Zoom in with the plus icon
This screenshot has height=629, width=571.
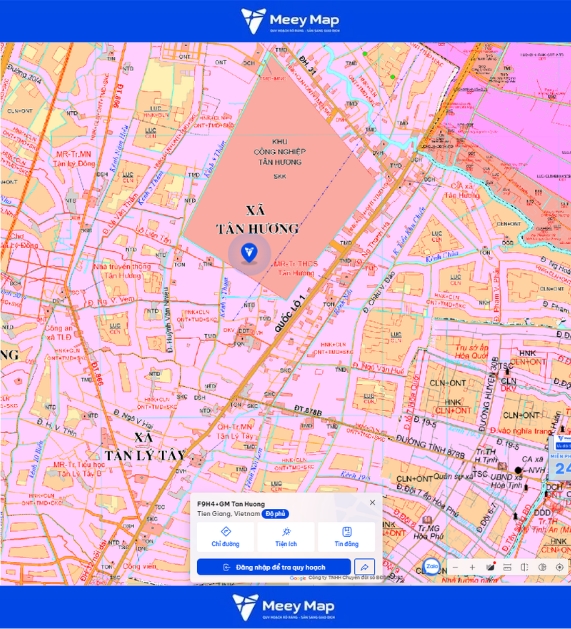472,567
